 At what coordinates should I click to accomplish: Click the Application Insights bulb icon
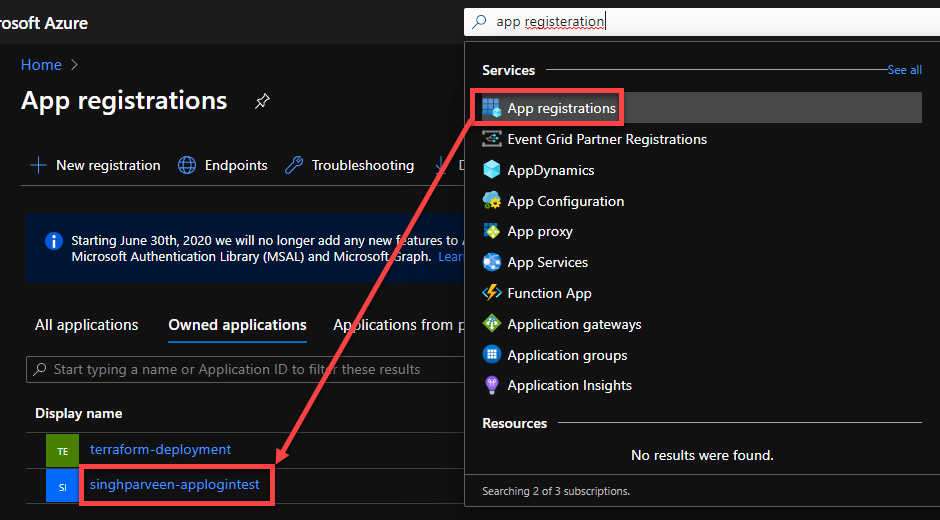click(492, 385)
